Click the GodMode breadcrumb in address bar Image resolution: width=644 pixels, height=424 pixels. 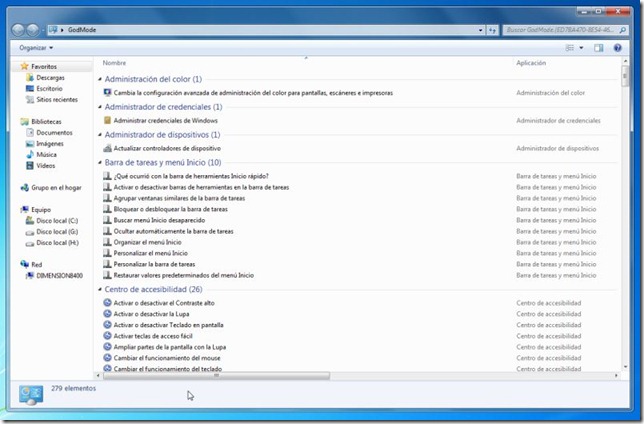[x=82, y=30]
